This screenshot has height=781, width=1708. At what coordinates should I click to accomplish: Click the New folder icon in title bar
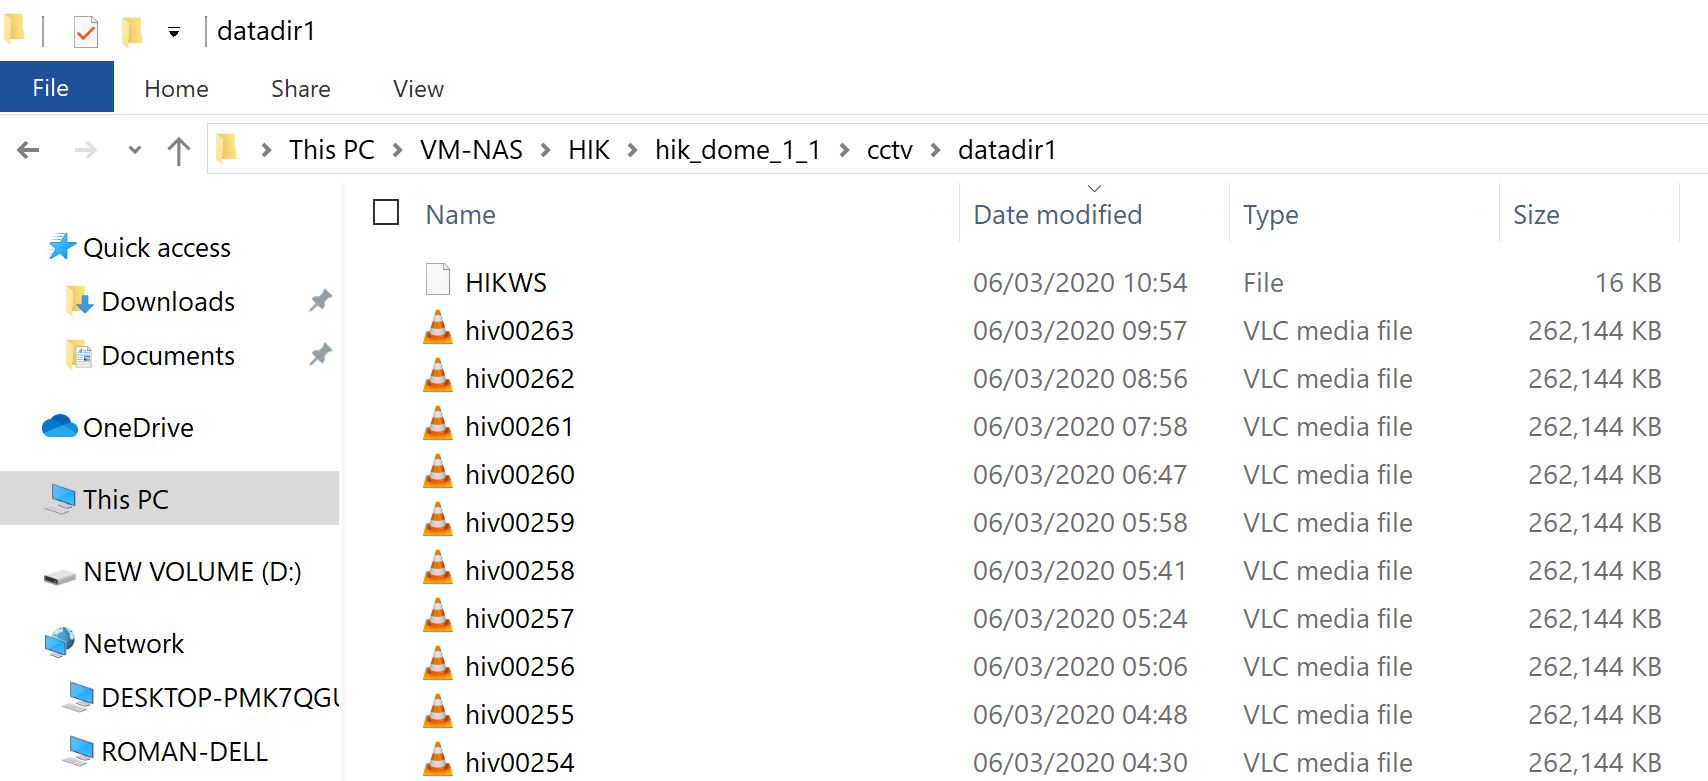tap(132, 32)
